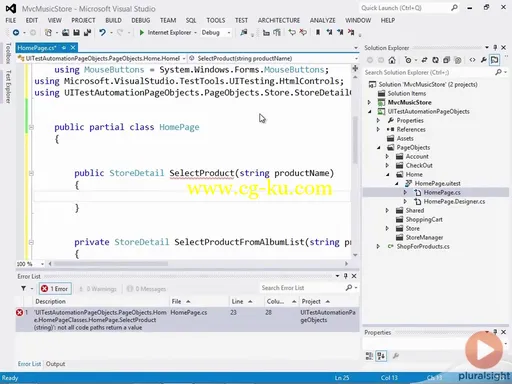Open the FILE menu
Screen dimensions: 512x384
click(10, 20)
